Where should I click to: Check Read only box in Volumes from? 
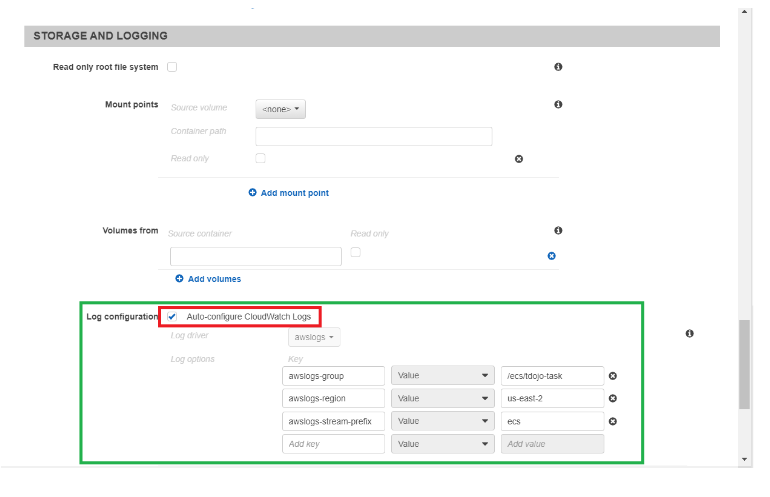[355, 253]
